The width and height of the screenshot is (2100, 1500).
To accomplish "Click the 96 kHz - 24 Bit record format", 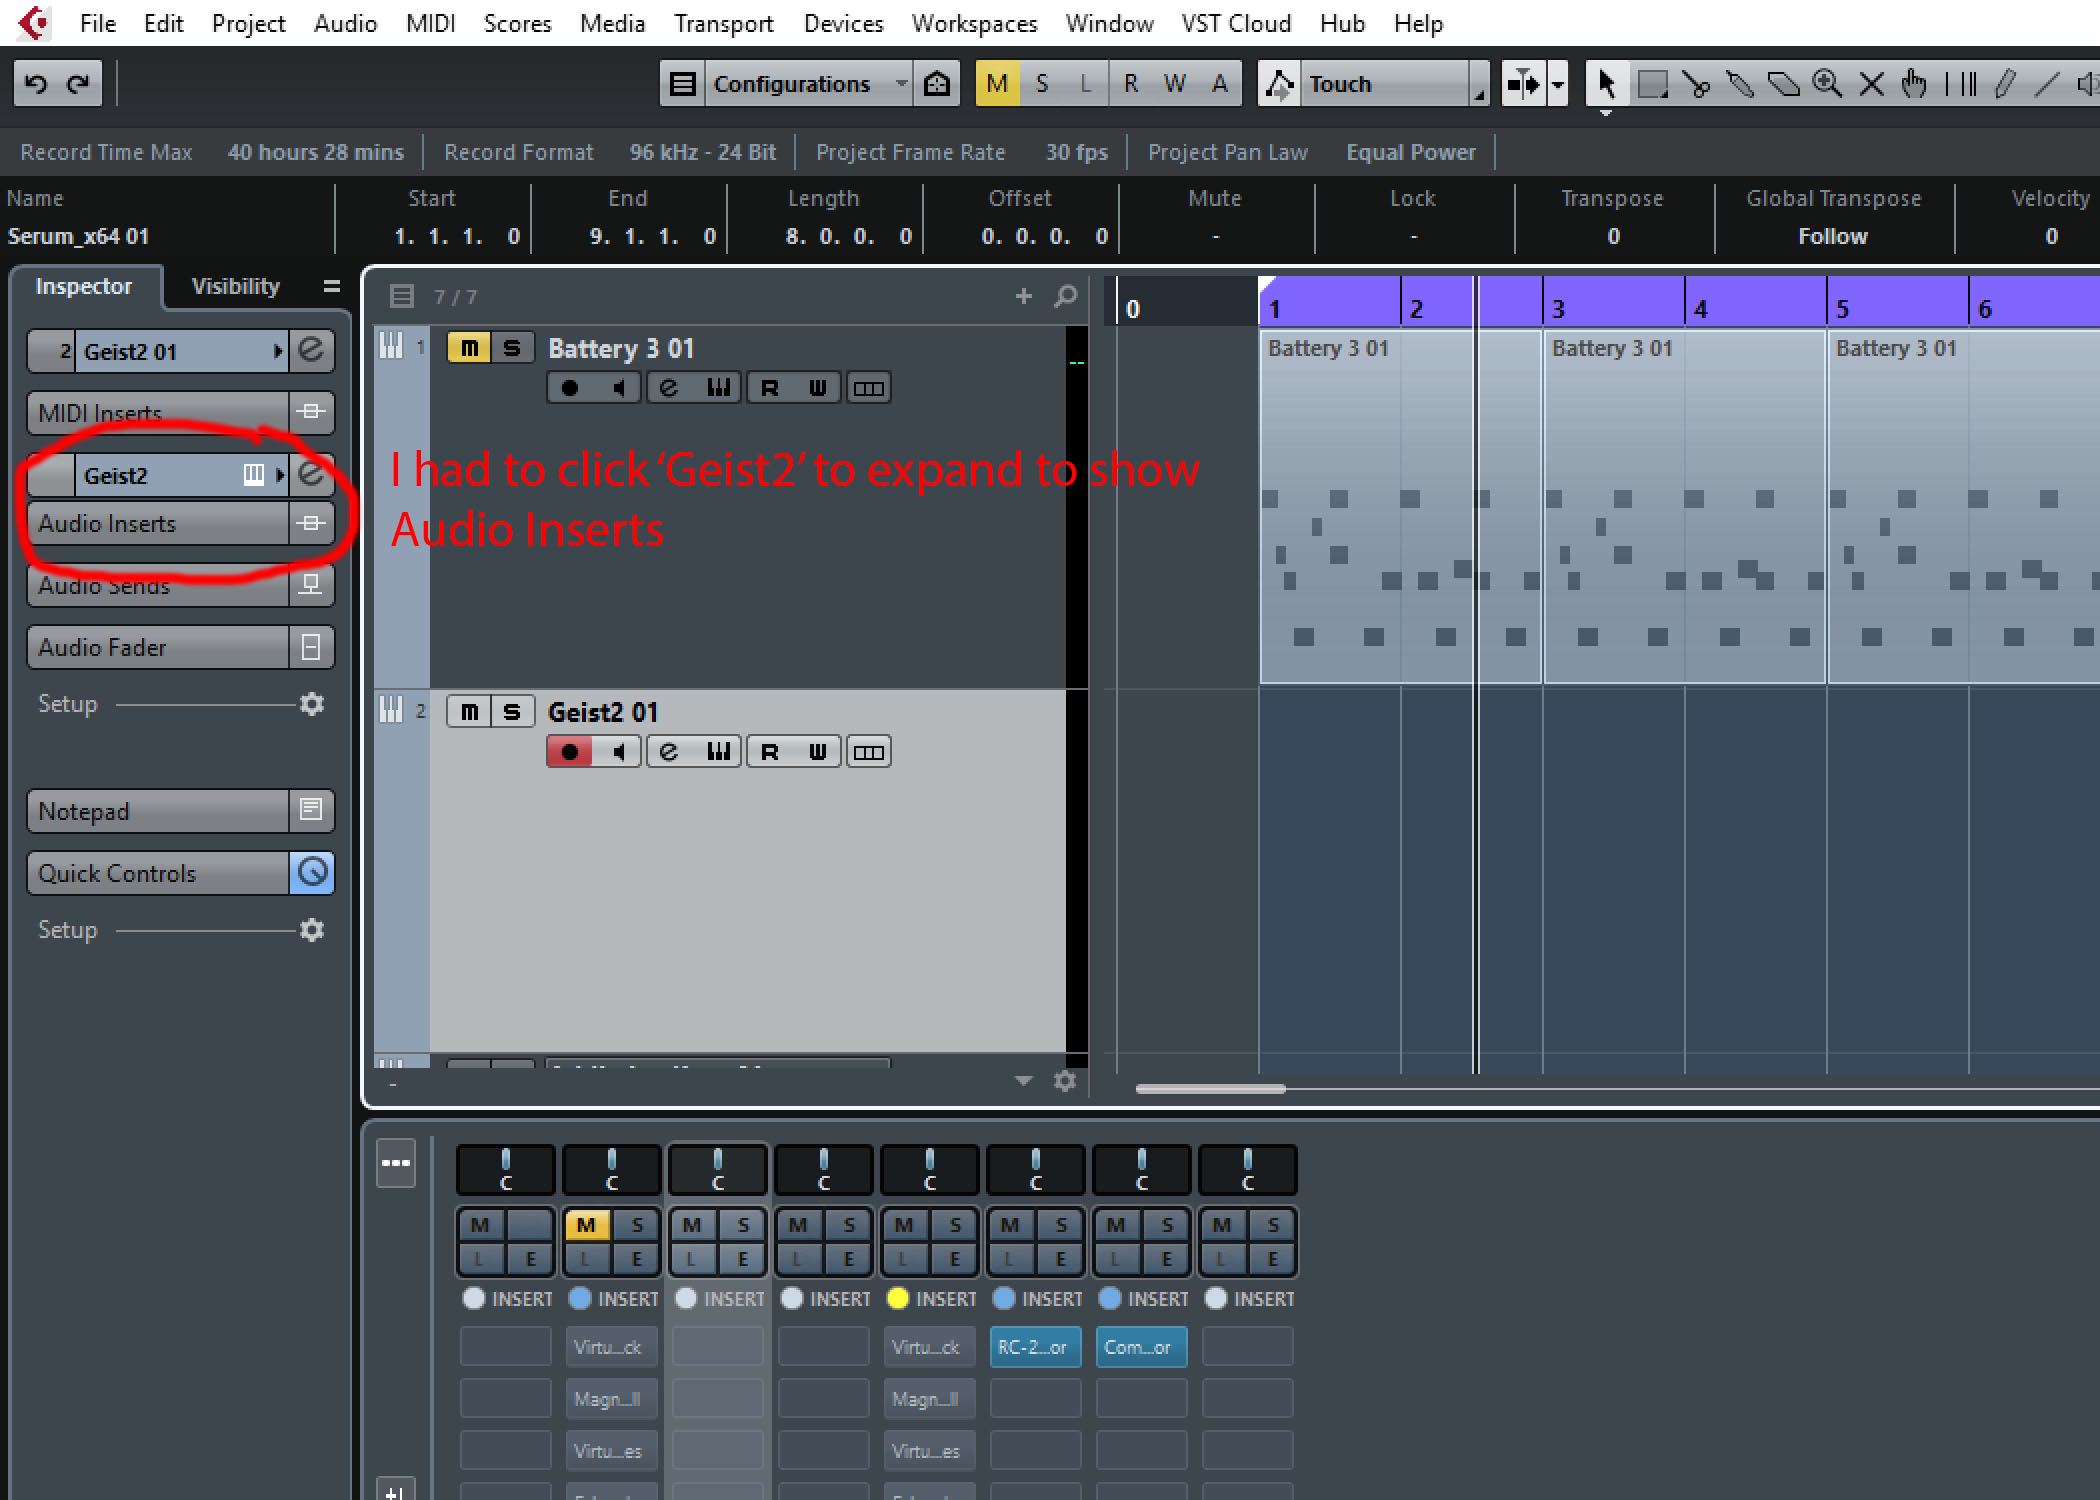I will point(703,152).
